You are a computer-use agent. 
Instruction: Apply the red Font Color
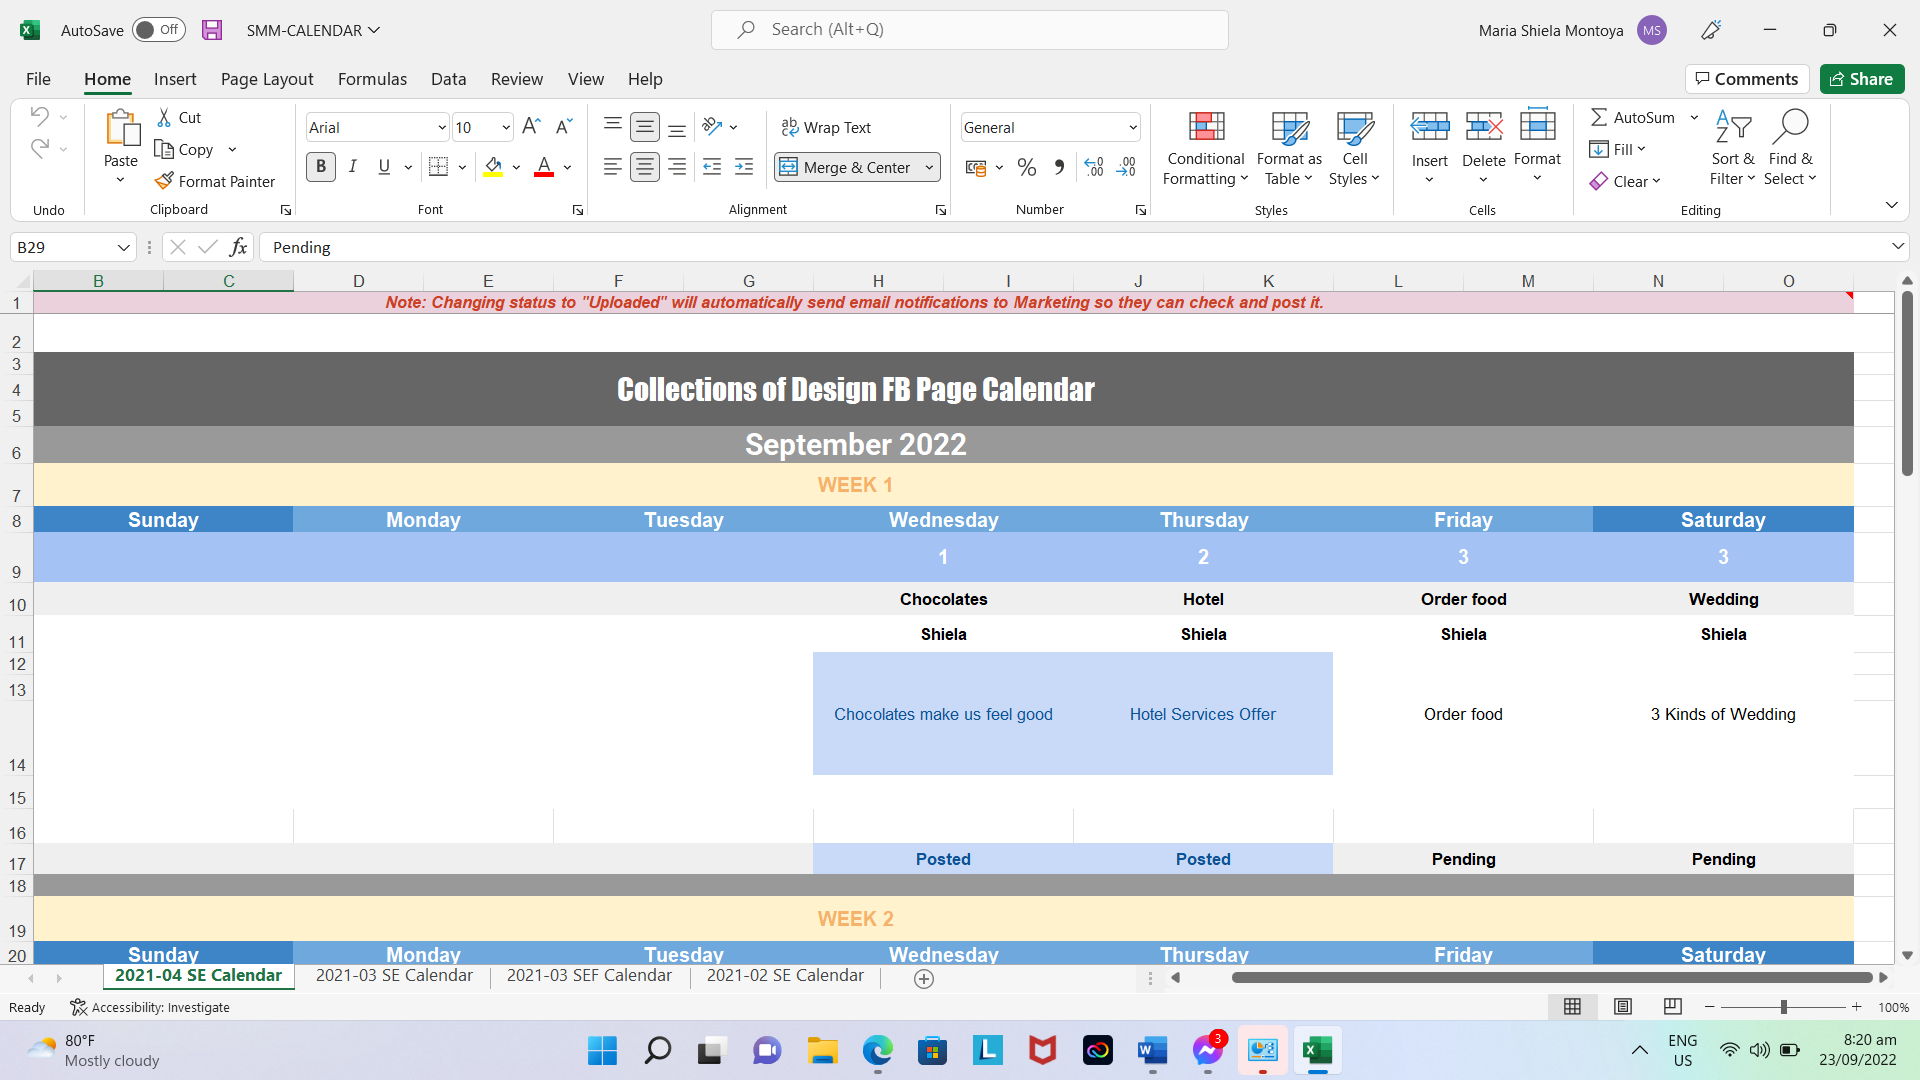point(544,167)
